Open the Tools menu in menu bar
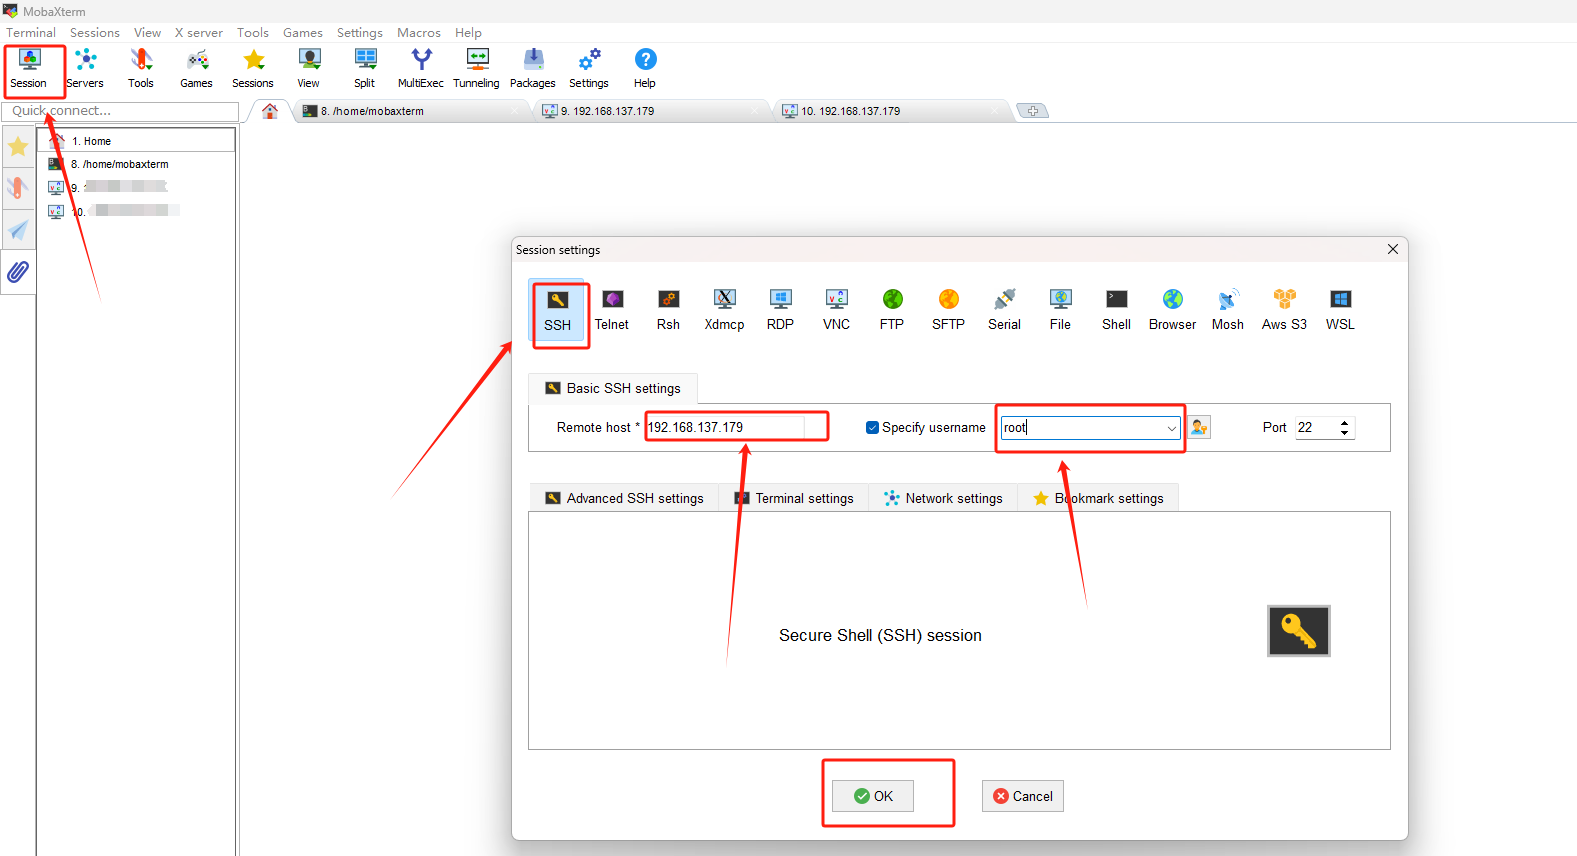1577x856 pixels. click(253, 32)
